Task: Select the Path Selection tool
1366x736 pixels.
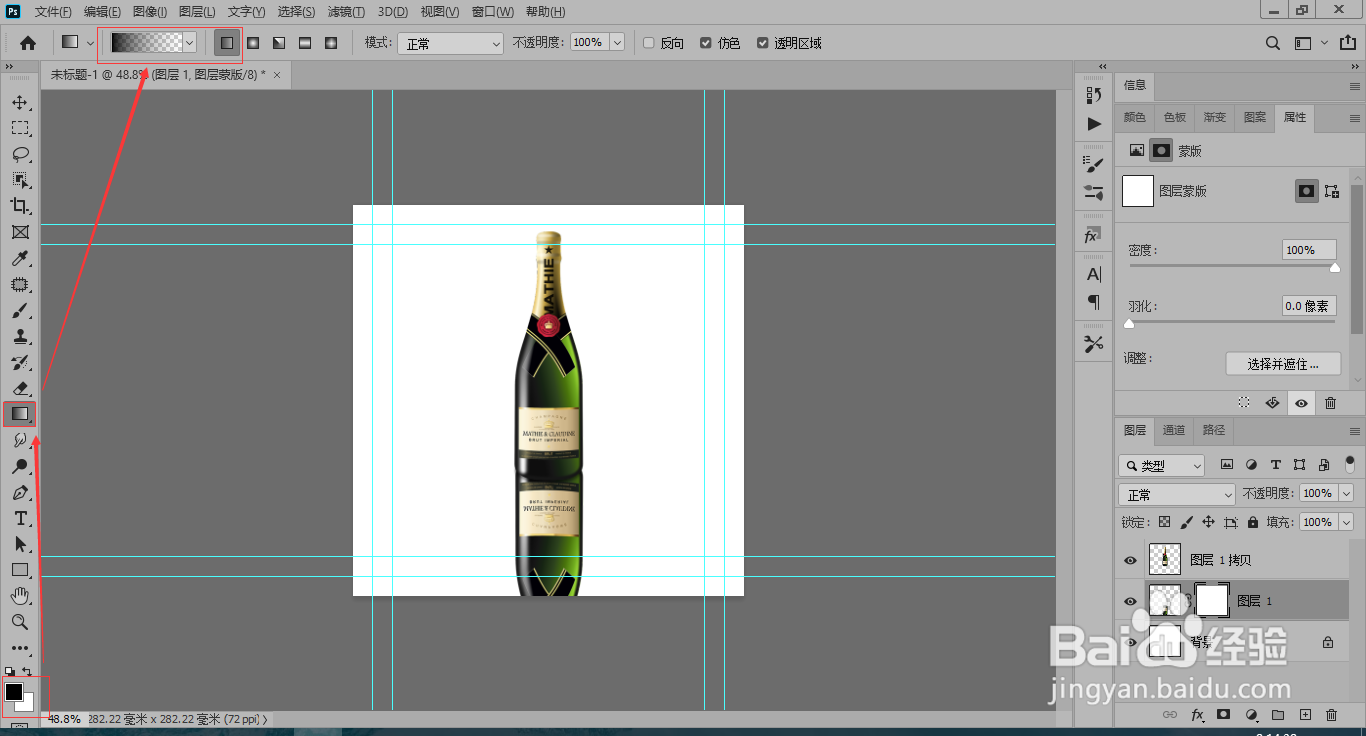Action: (x=20, y=544)
